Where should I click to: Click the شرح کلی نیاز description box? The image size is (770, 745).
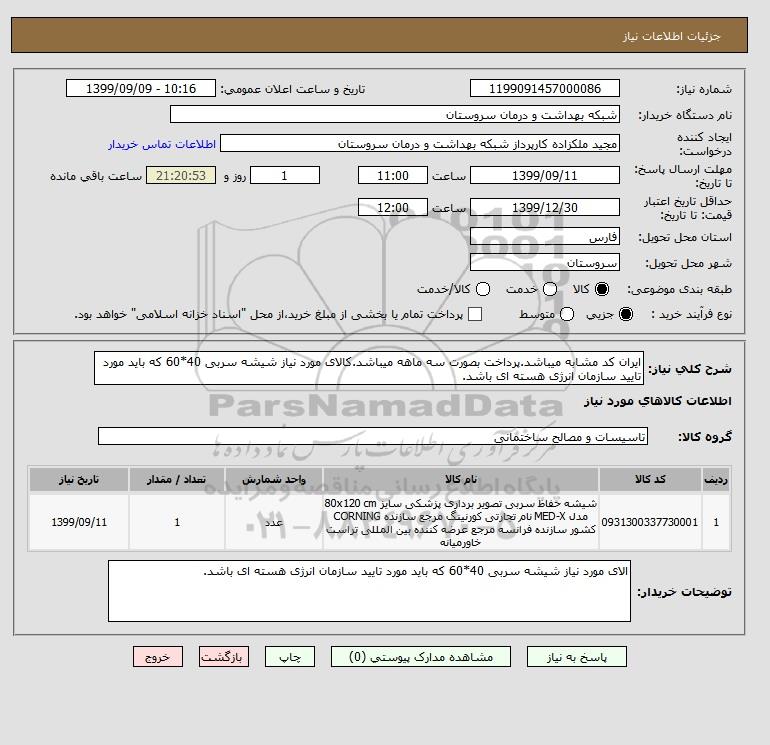click(369, 368)
